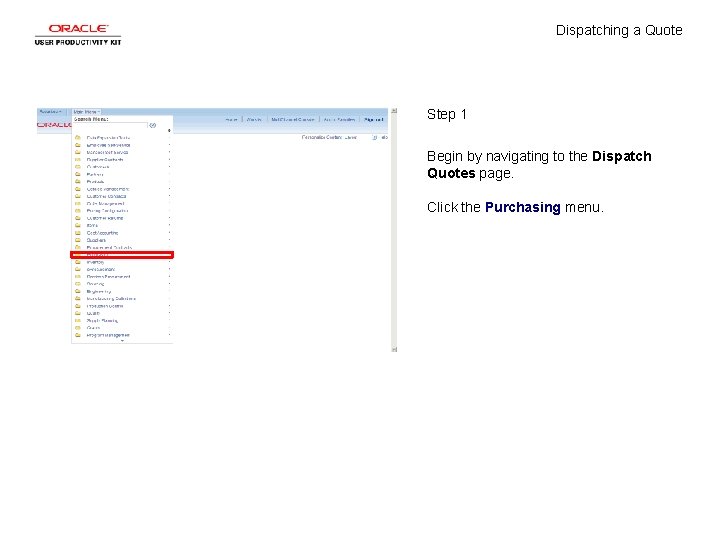Image resolution: width=720 pixels, height=540 pixels.
Task: Collapse the Main Menu dropdown
Action: pyautogui.click(x=87, y=112)
